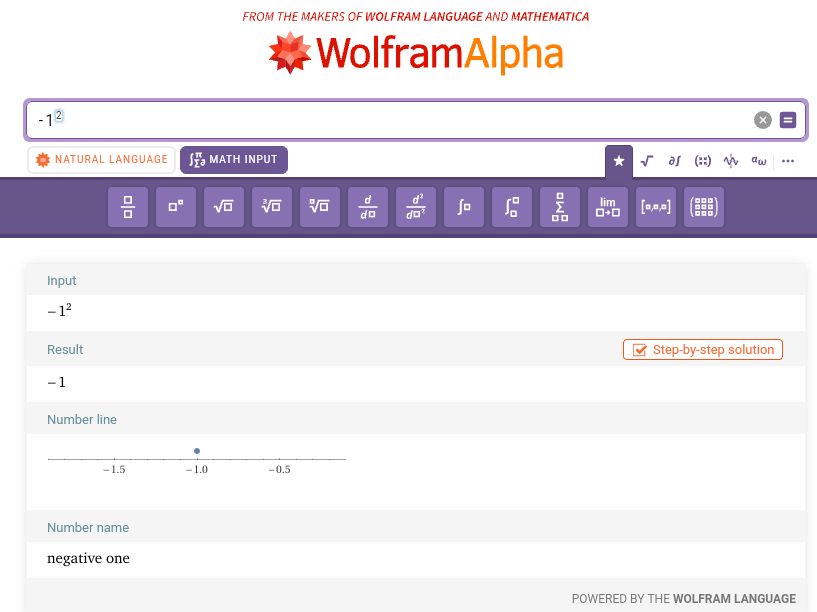Screen dimensions: 817x612
Task: Open the starred favorites keyboard tab
Action: coord(618,161)
